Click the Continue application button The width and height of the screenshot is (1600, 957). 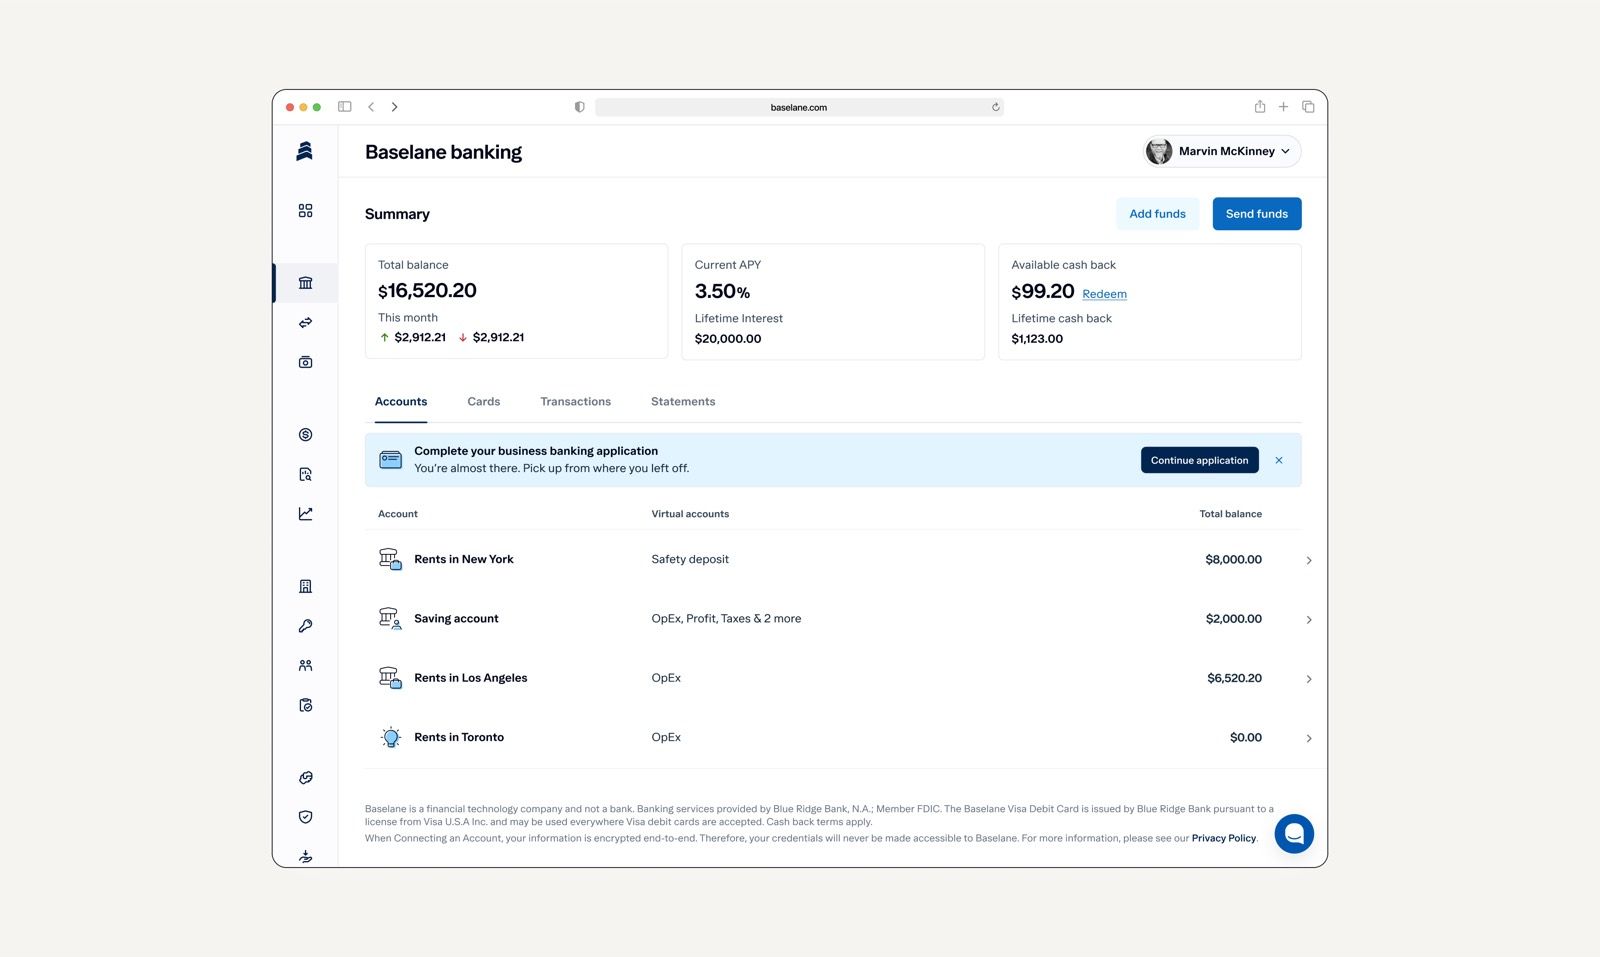pyautogui.click(x=1199, y=460)
